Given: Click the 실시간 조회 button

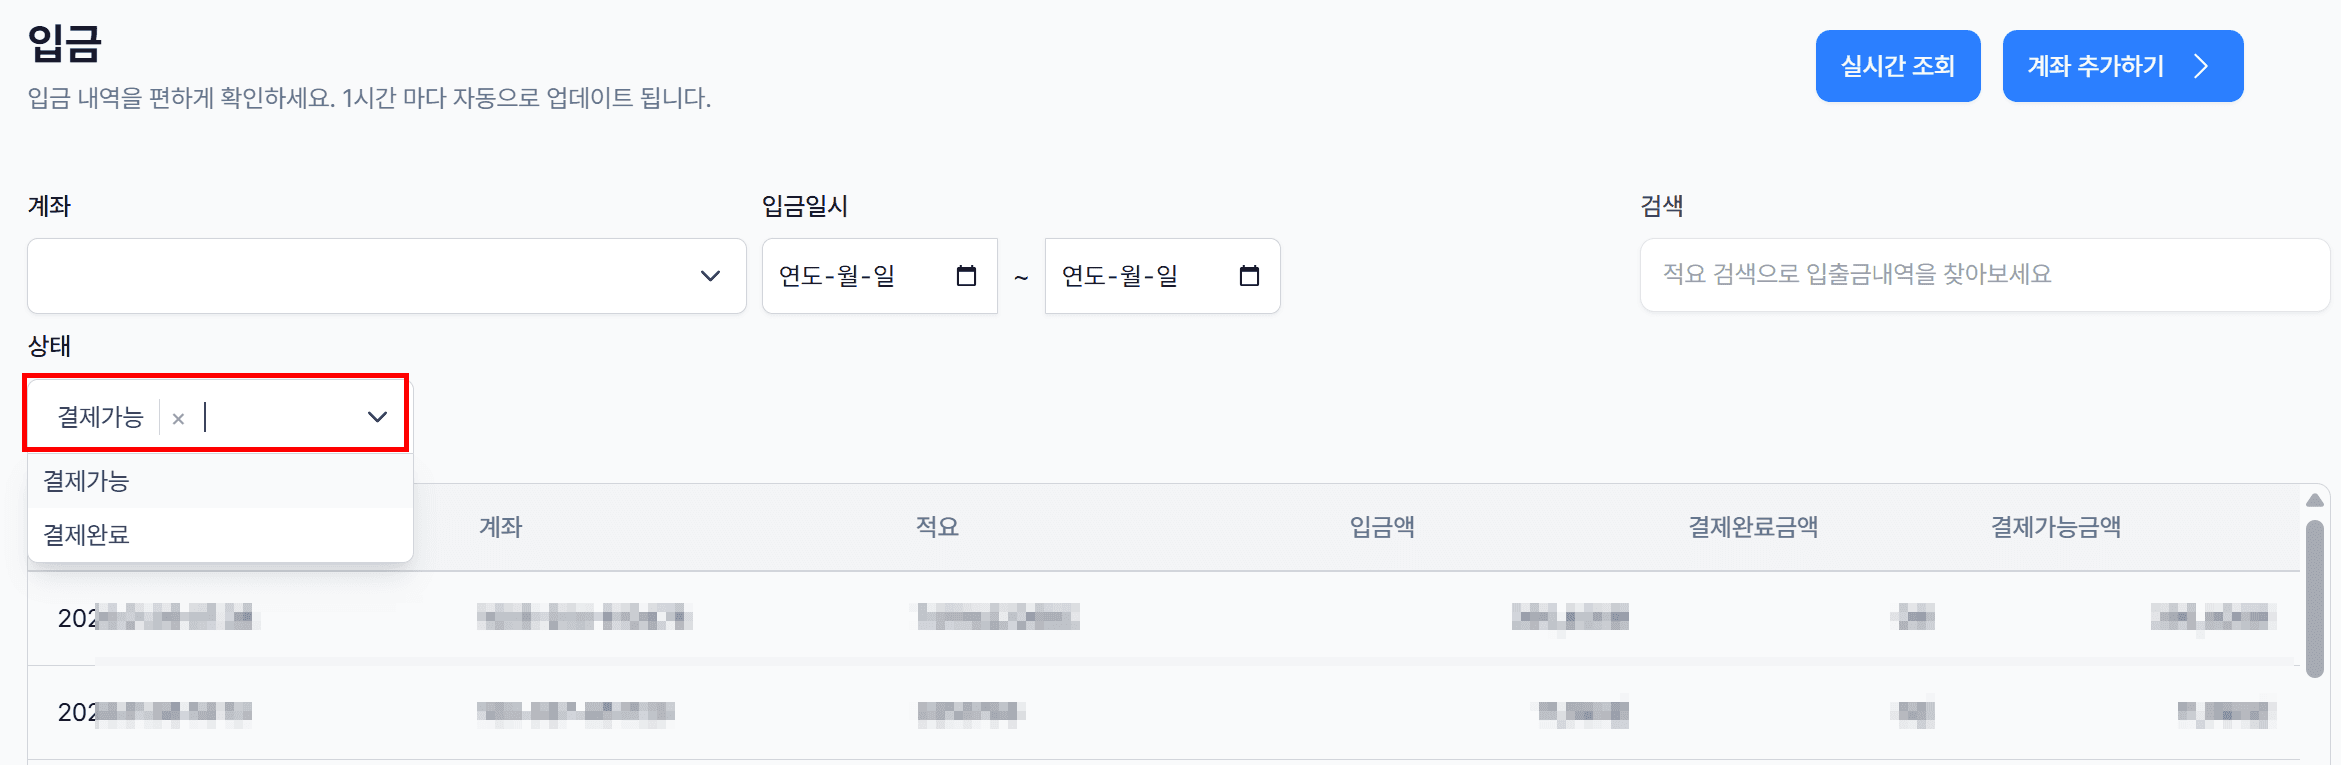Looking at the screenshot, I should (x=1898, y=66).
